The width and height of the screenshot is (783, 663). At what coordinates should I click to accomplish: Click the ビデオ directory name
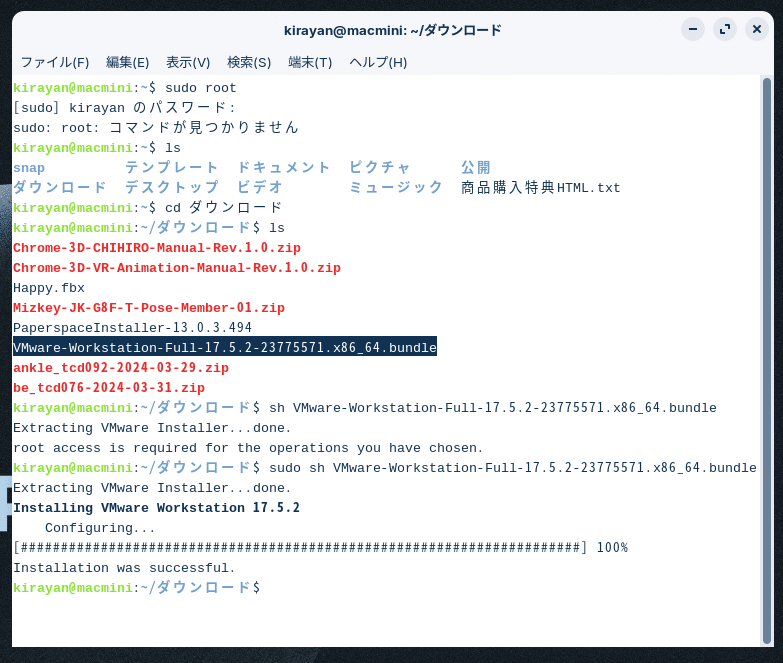[x=260, y=188]
